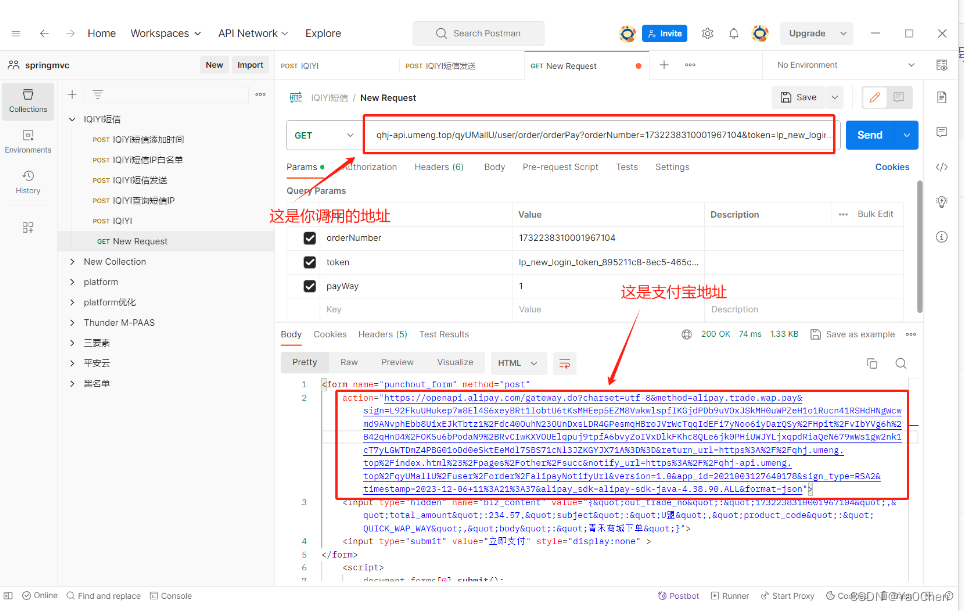Switch to the request Body tab

click(x=494, y=167)
